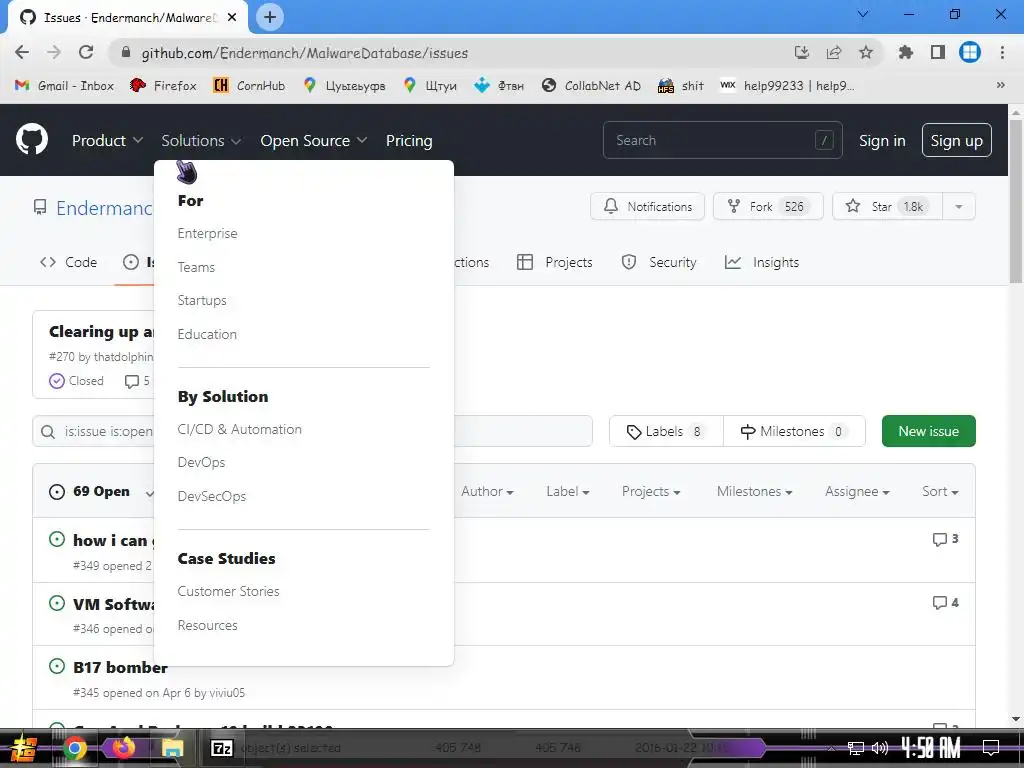Open the Labels button
This screenshot has width=1024, height=768.
point(666,431)
